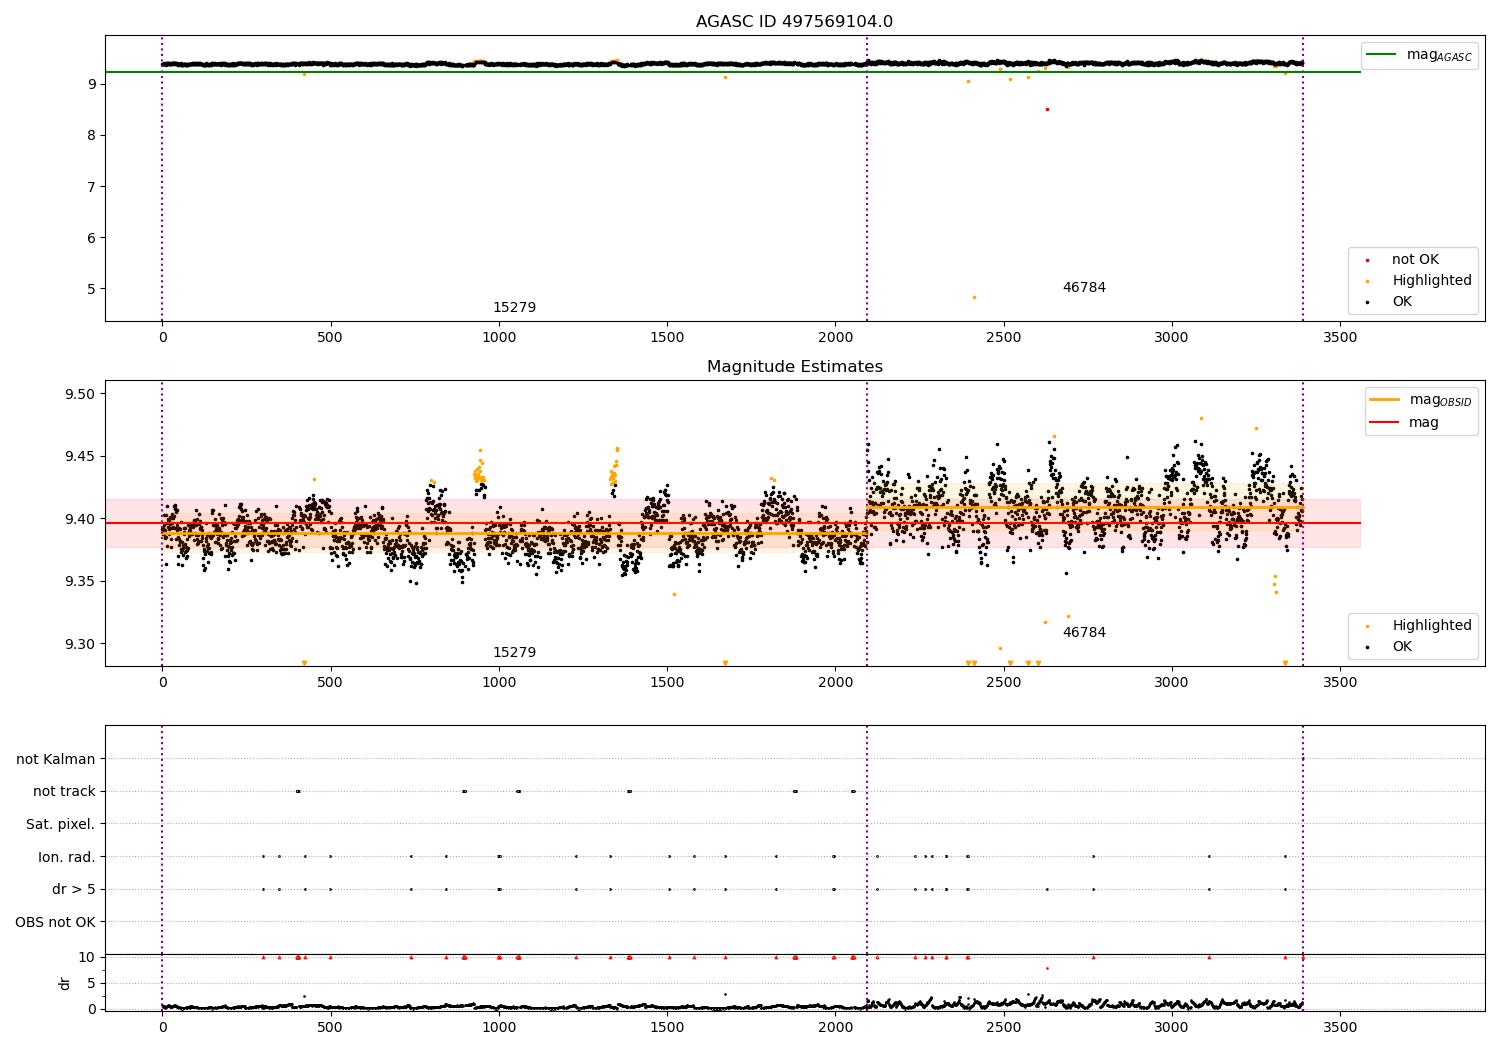
Task: Click the 10 tick on the dr axis
Action: [87, 957]
